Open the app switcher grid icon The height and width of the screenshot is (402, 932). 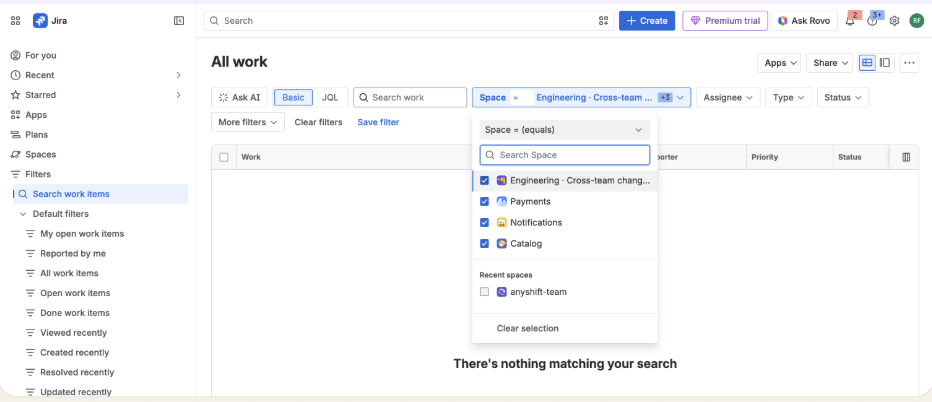coord(15,21)
